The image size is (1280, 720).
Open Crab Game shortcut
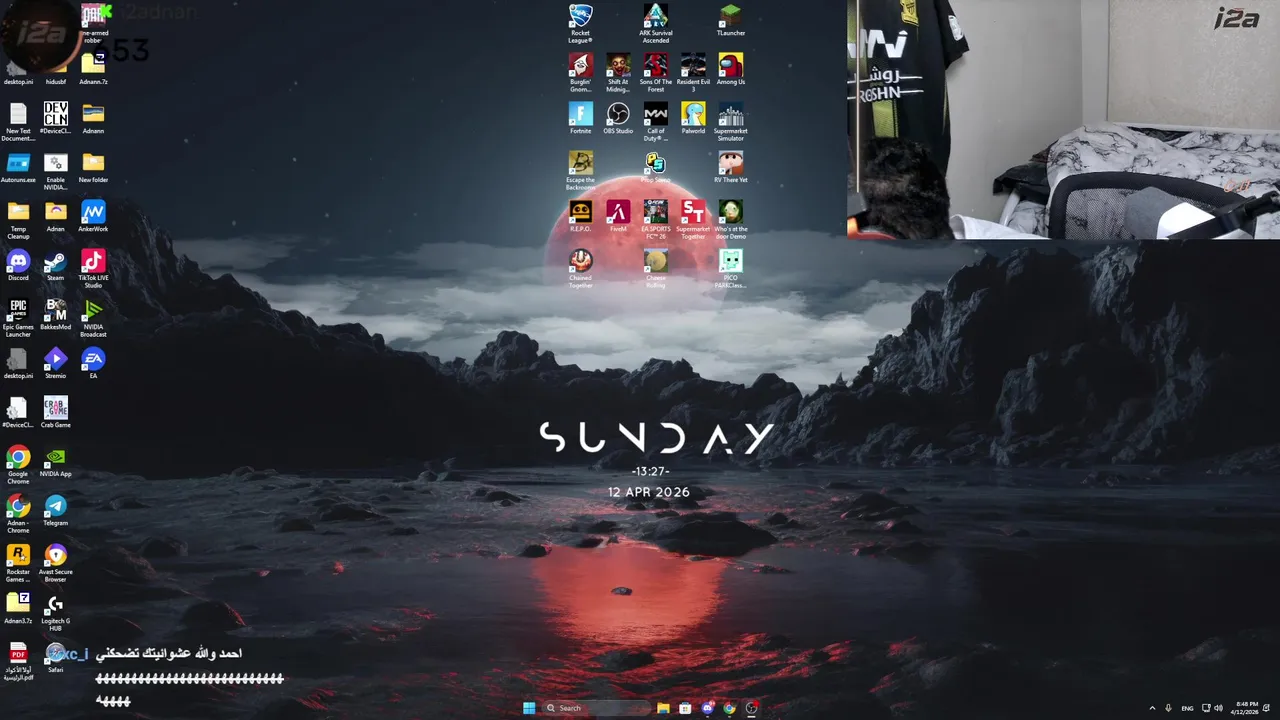pos(55,412)
